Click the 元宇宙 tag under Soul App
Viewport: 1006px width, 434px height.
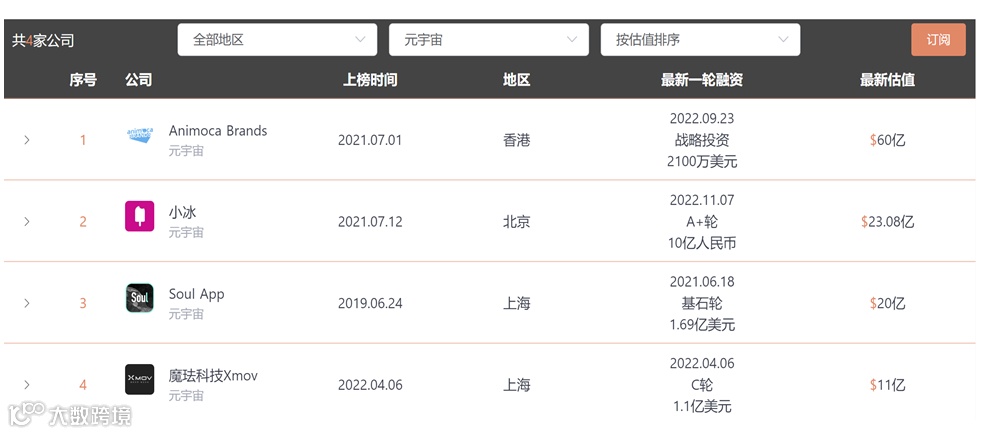[186, 314]
